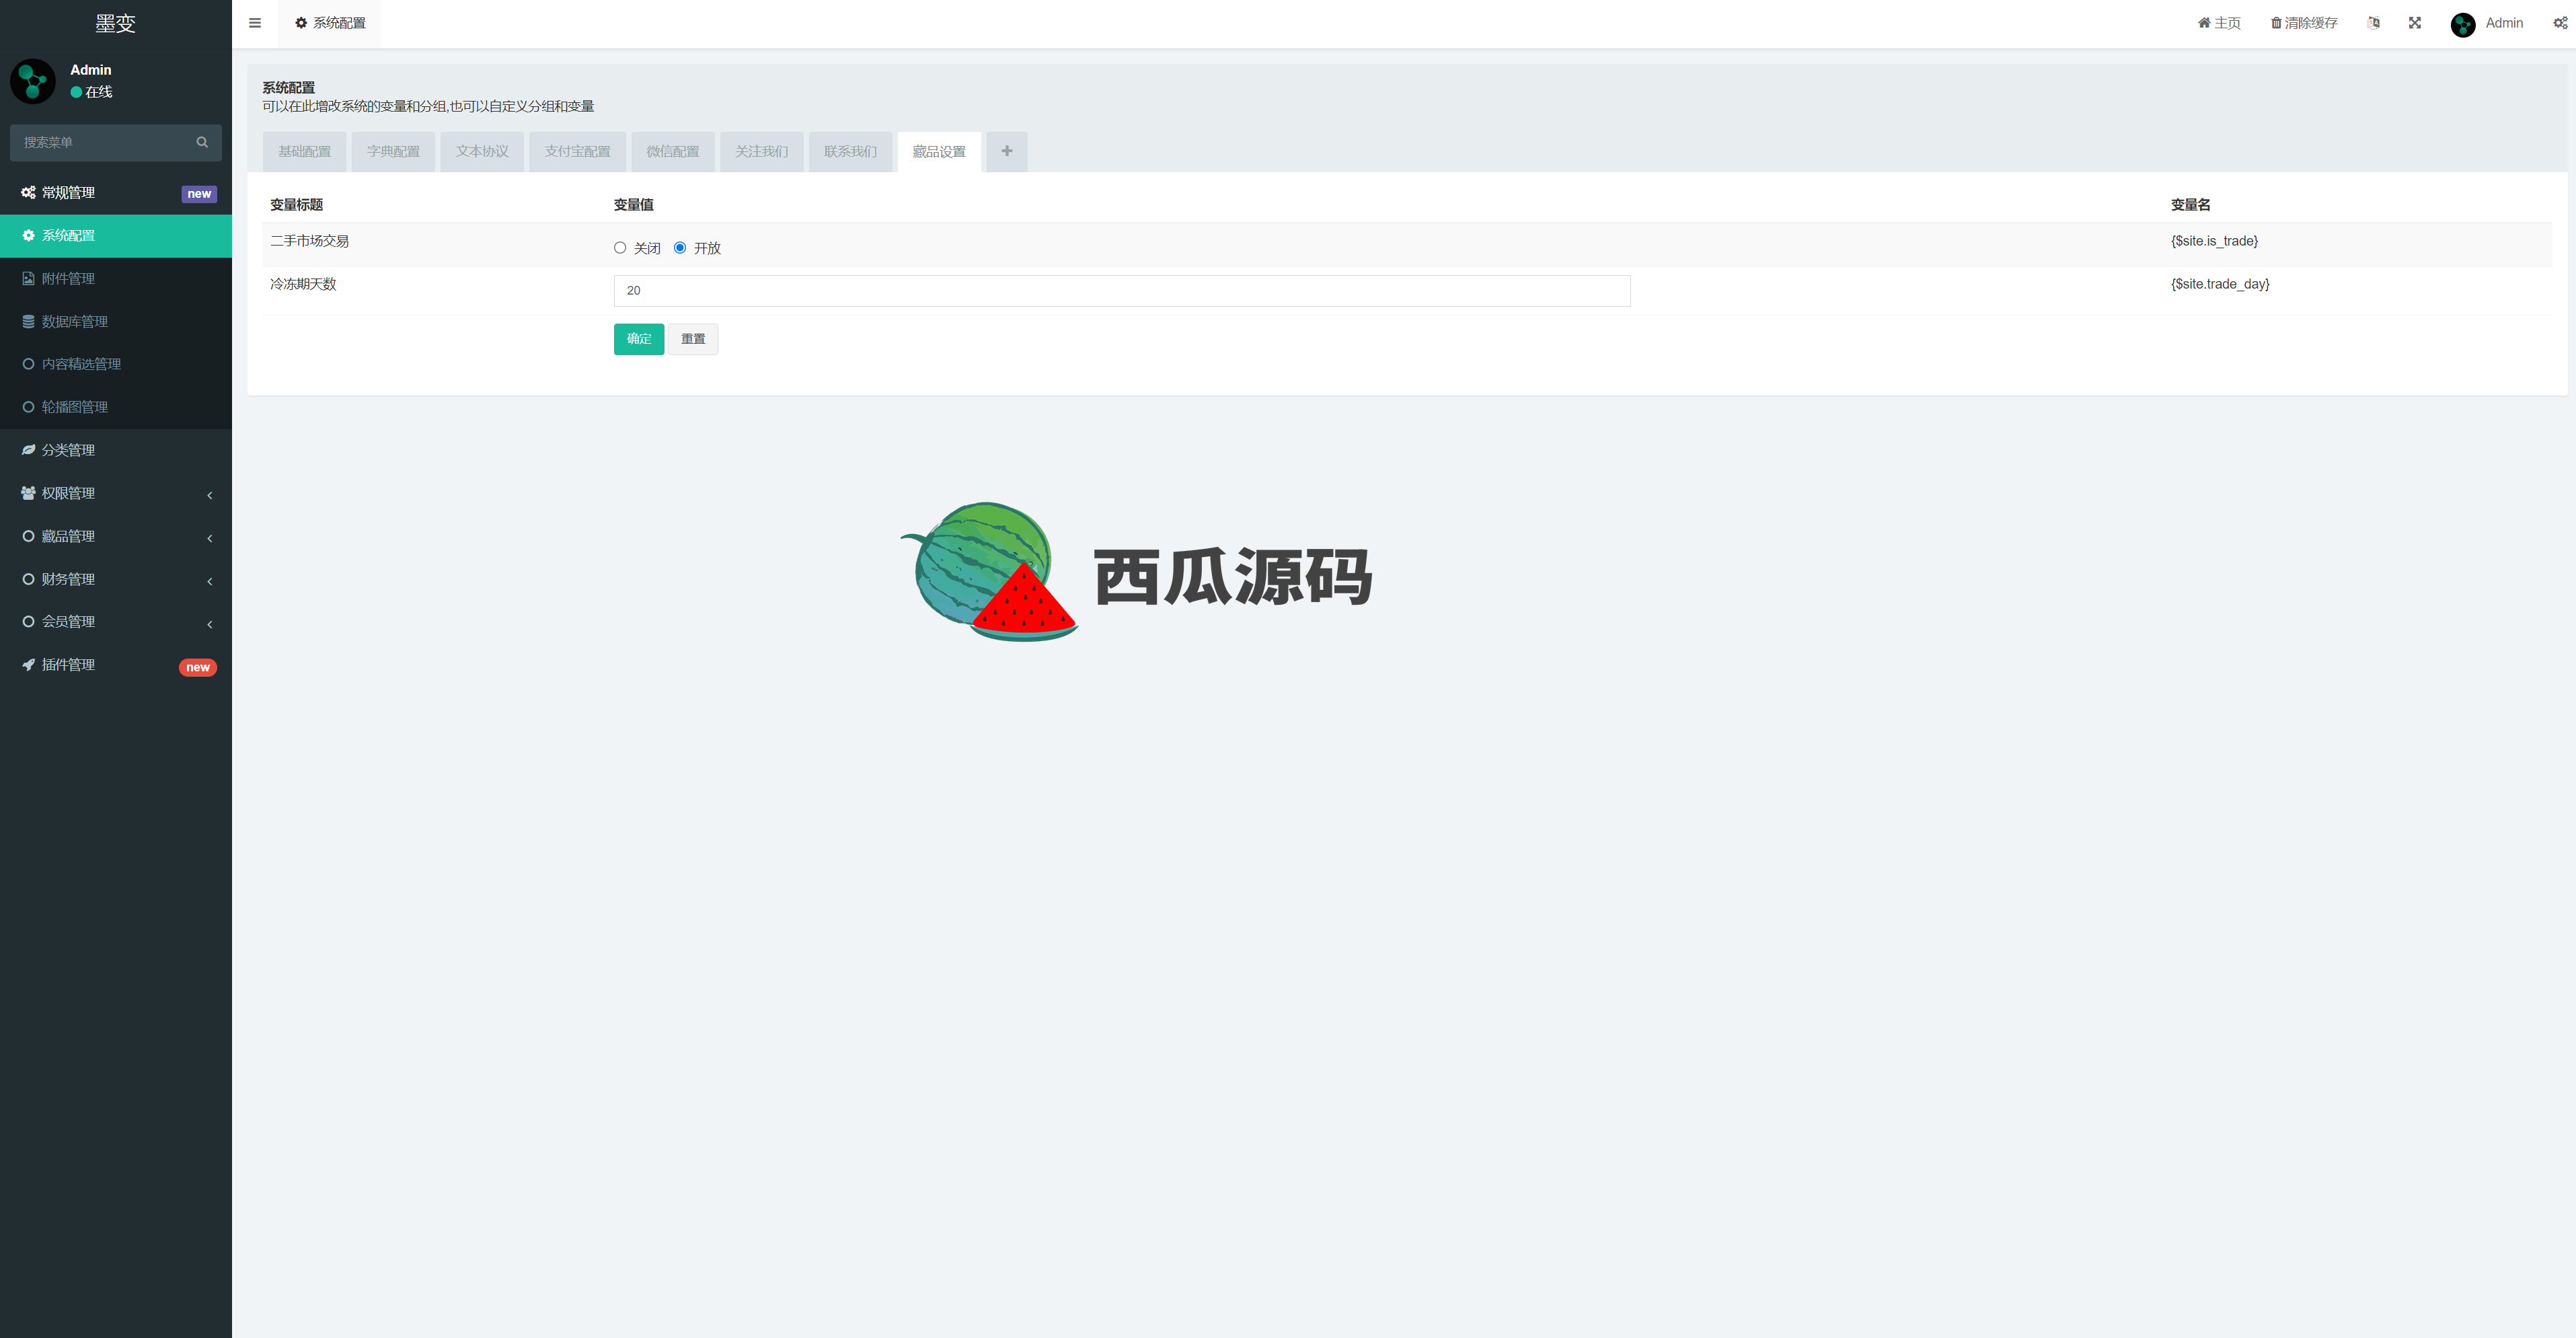Image resolution: width=2576 pixels, height=1338 pixels.
Task: Open 附件管理 in sidebar
Action: click(x=116, y=279)
